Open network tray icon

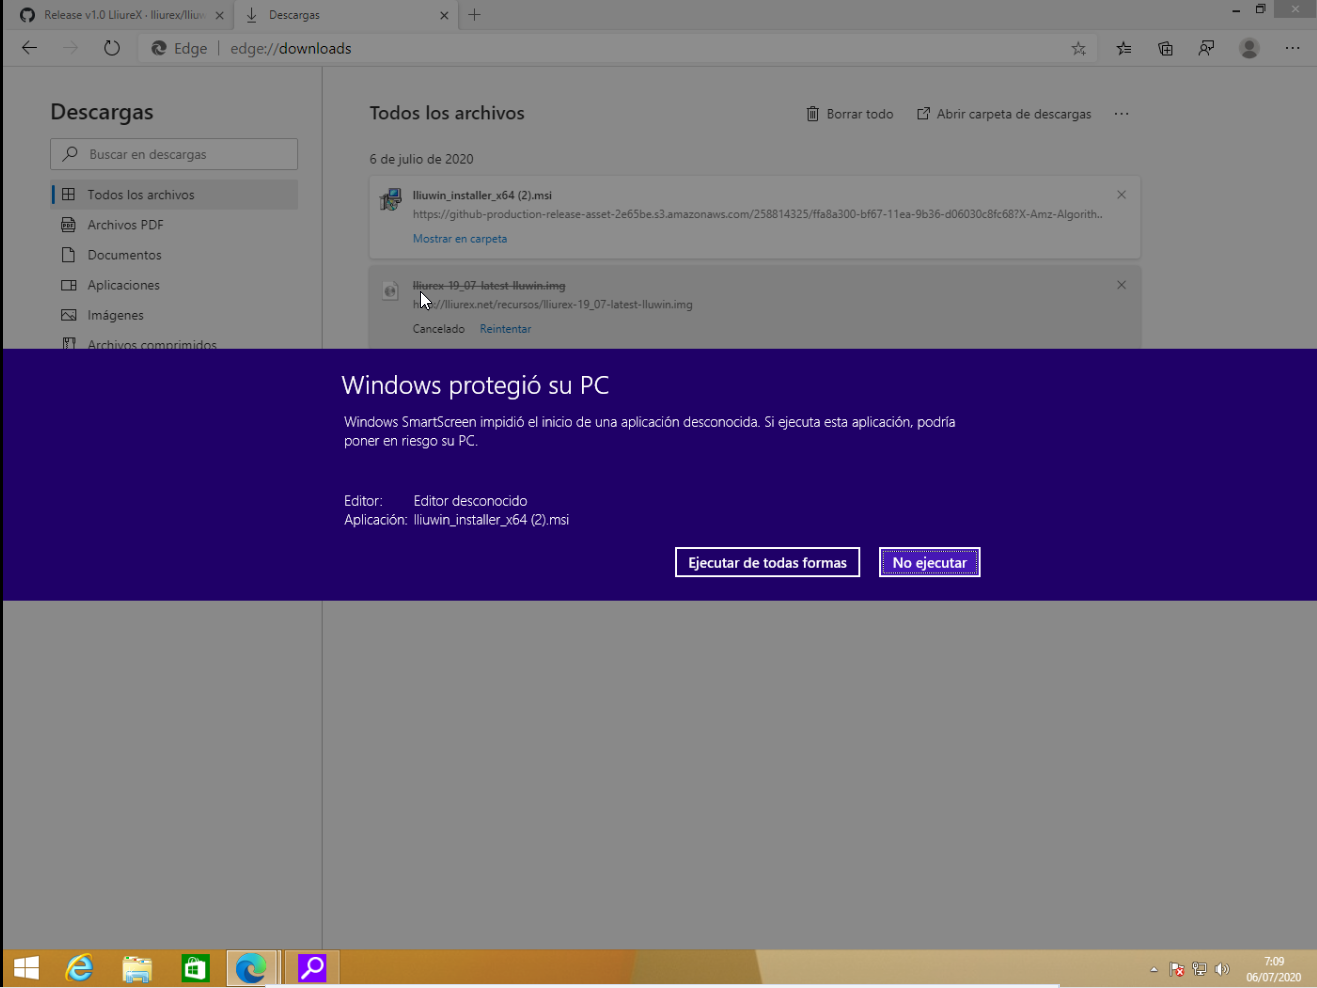pyautogui.click(x=1199, y=969)
